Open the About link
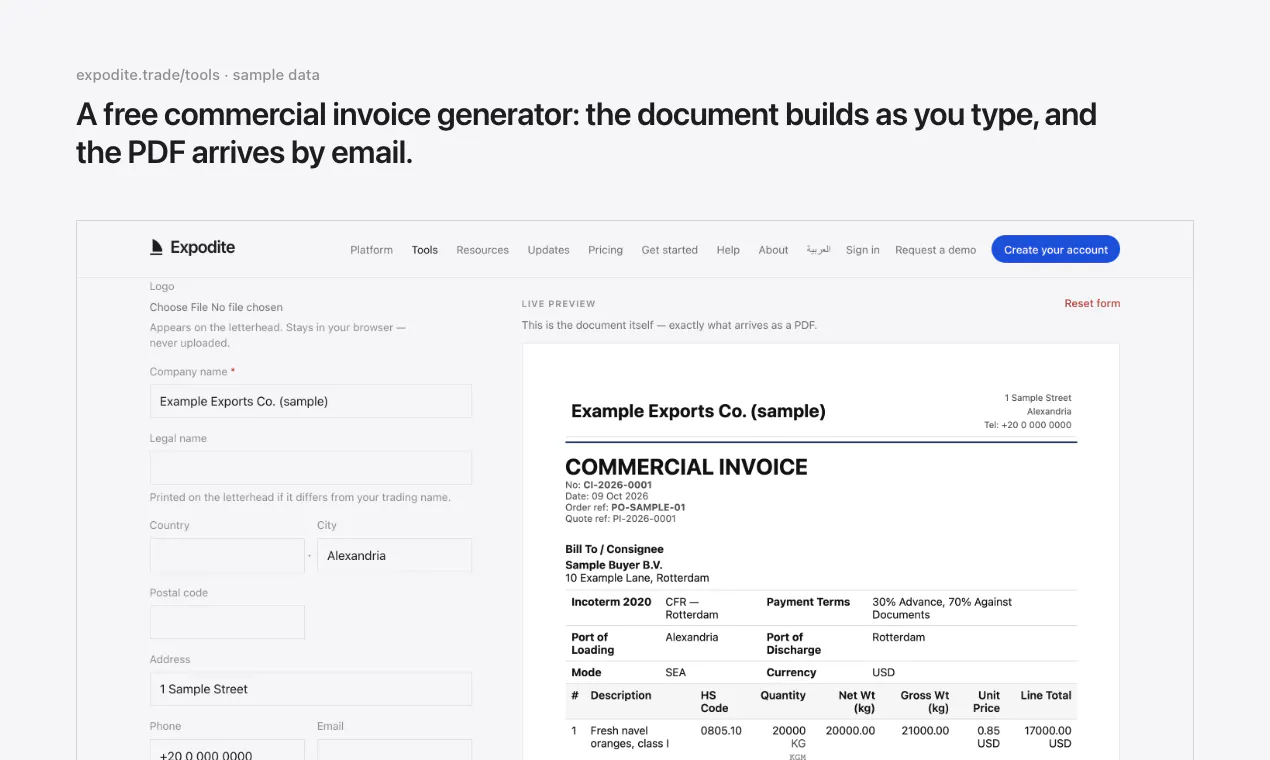Image resolution: width=1270 pixels, height=760 pixels. tap(773, 250)
